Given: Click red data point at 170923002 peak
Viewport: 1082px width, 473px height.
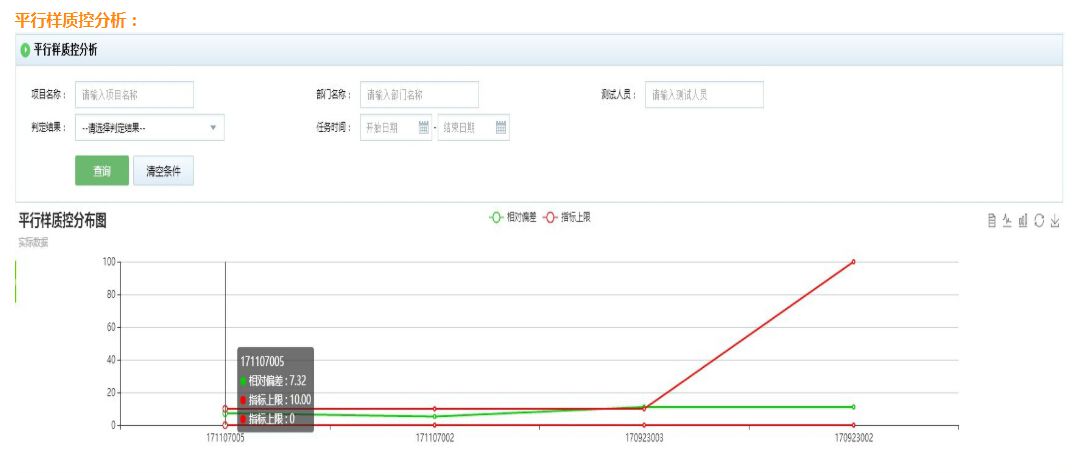Looking at the screenshot, I should click(853, 262).
